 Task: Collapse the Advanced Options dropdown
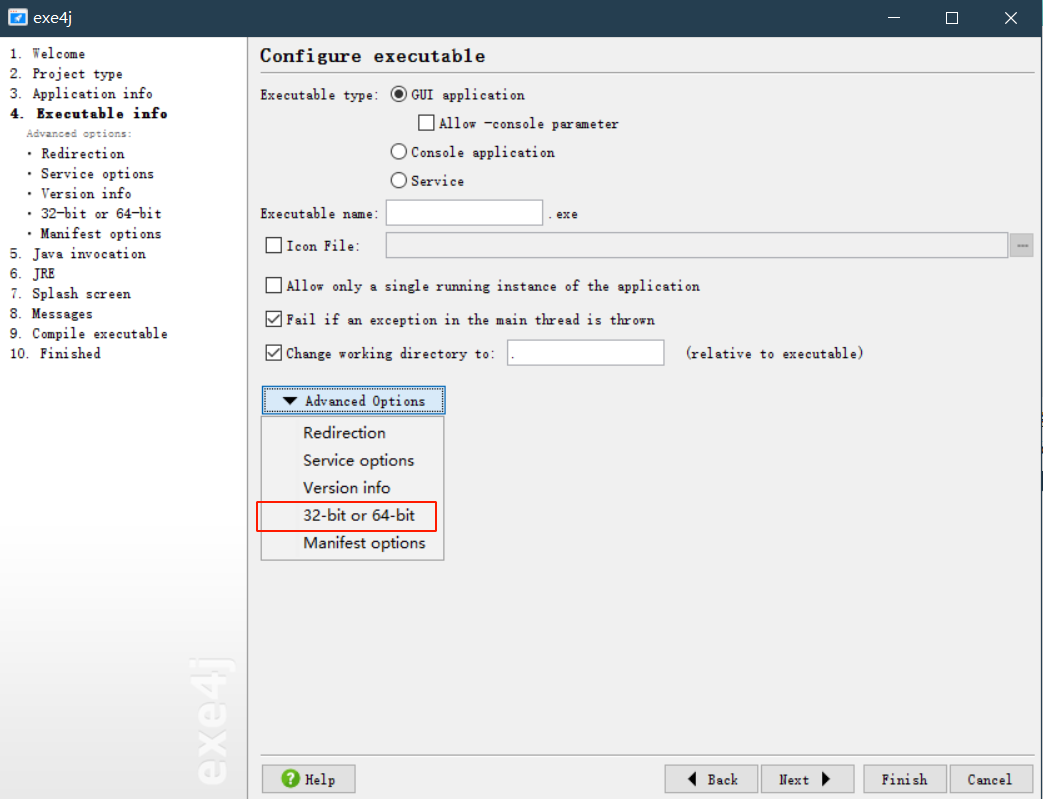tap(354, 401)
